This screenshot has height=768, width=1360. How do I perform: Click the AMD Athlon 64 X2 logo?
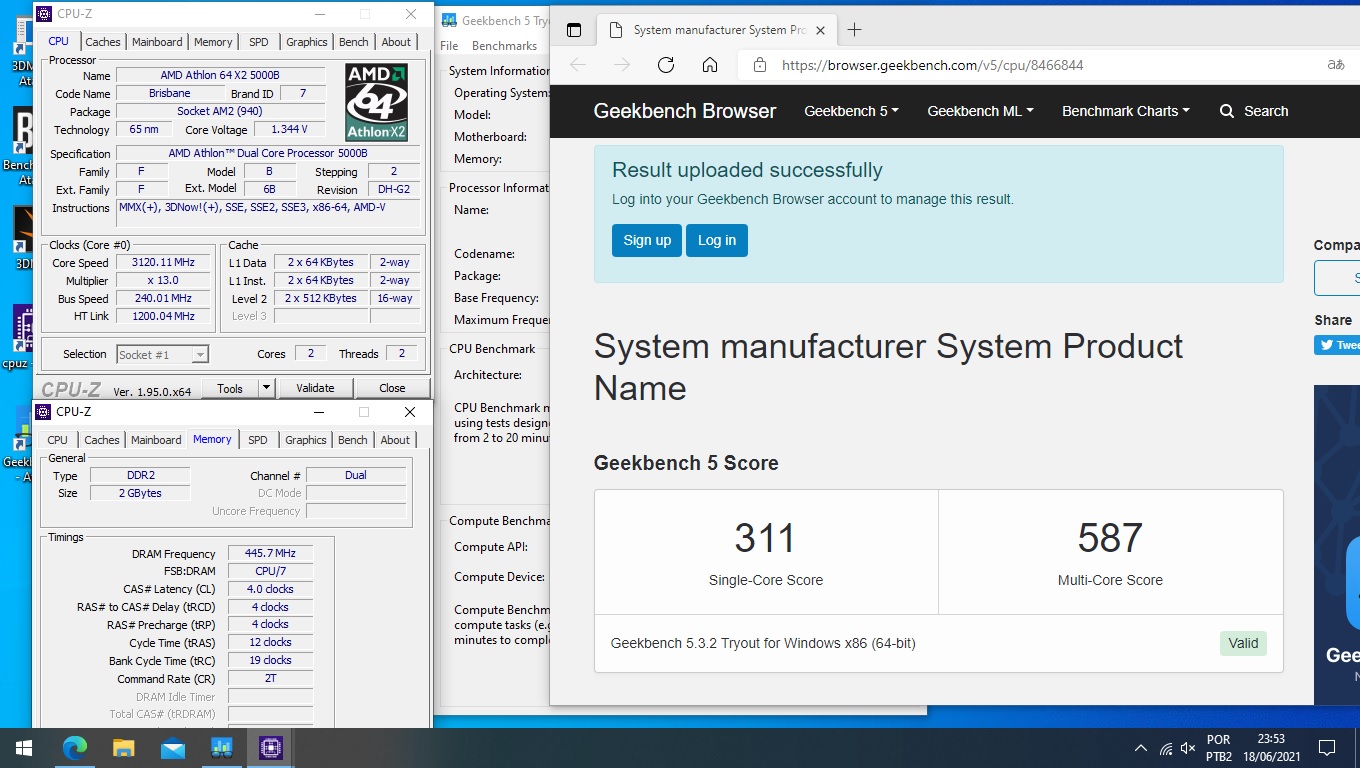[x=376, y=102]
